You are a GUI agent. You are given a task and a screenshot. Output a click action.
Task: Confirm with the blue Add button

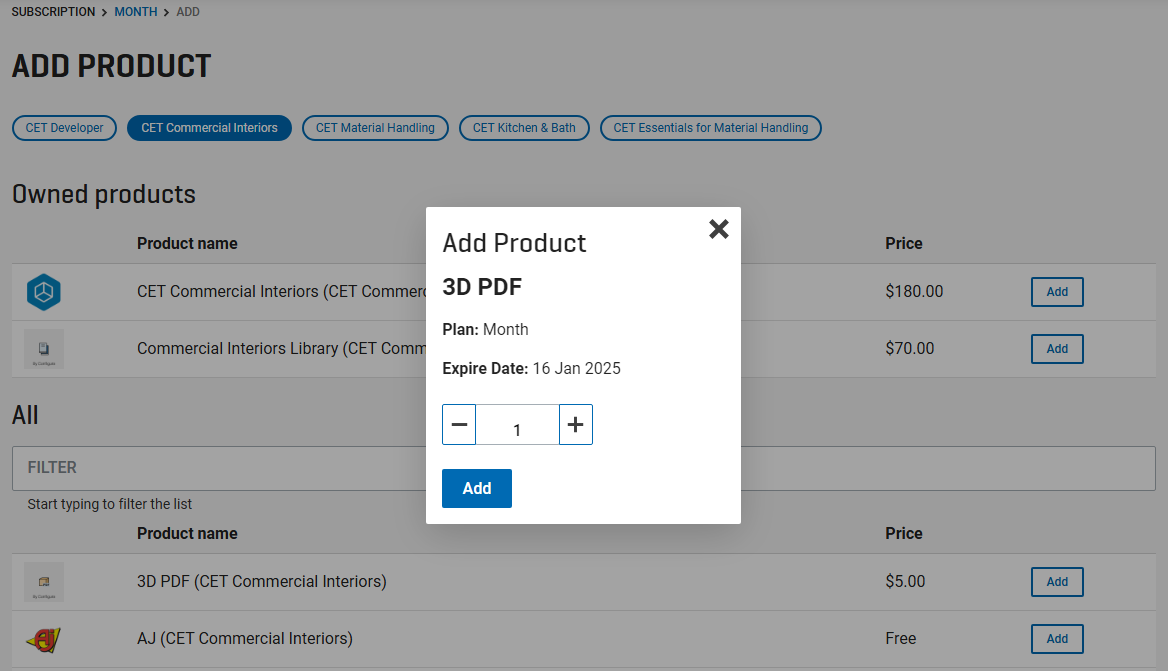(477, 489)
